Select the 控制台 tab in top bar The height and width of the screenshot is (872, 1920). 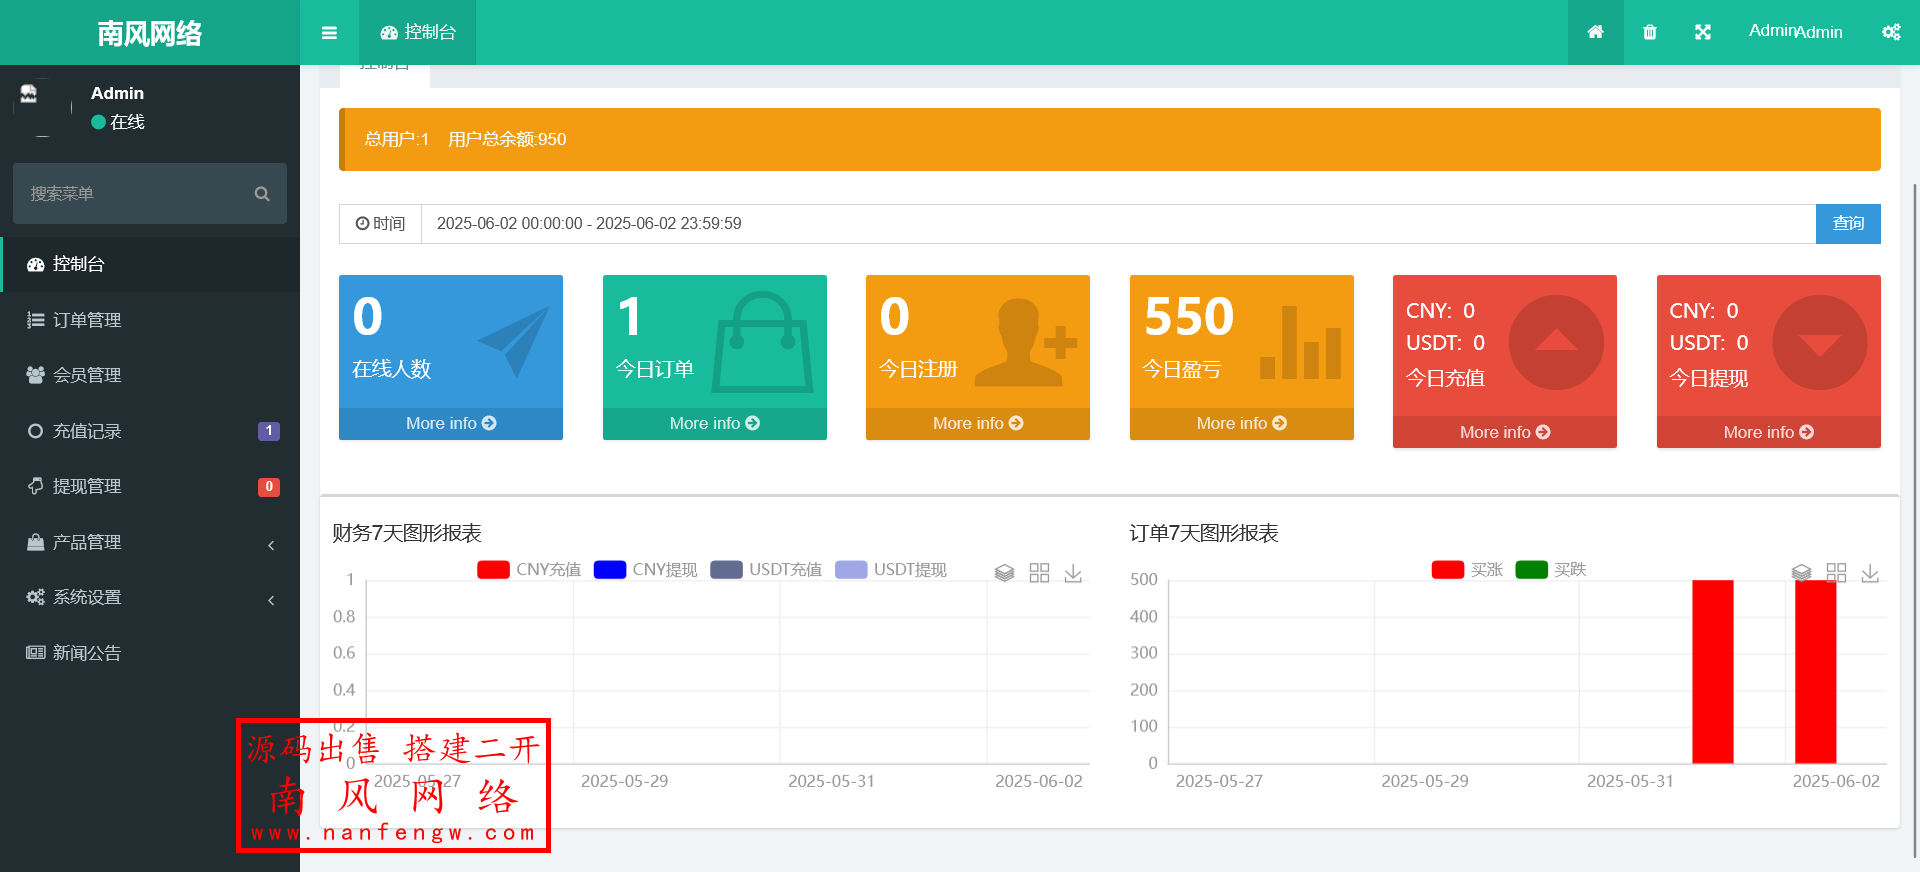point(418,32)
